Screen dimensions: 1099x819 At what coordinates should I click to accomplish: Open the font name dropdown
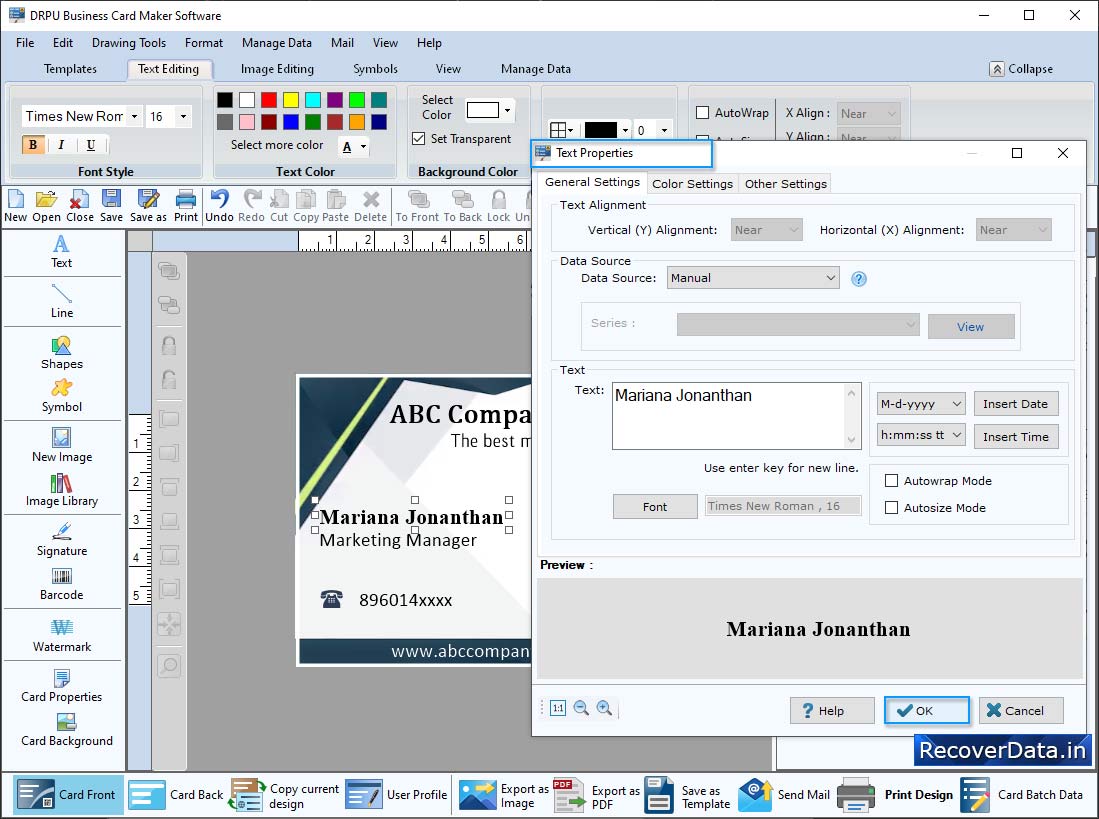tap(135, 116)
